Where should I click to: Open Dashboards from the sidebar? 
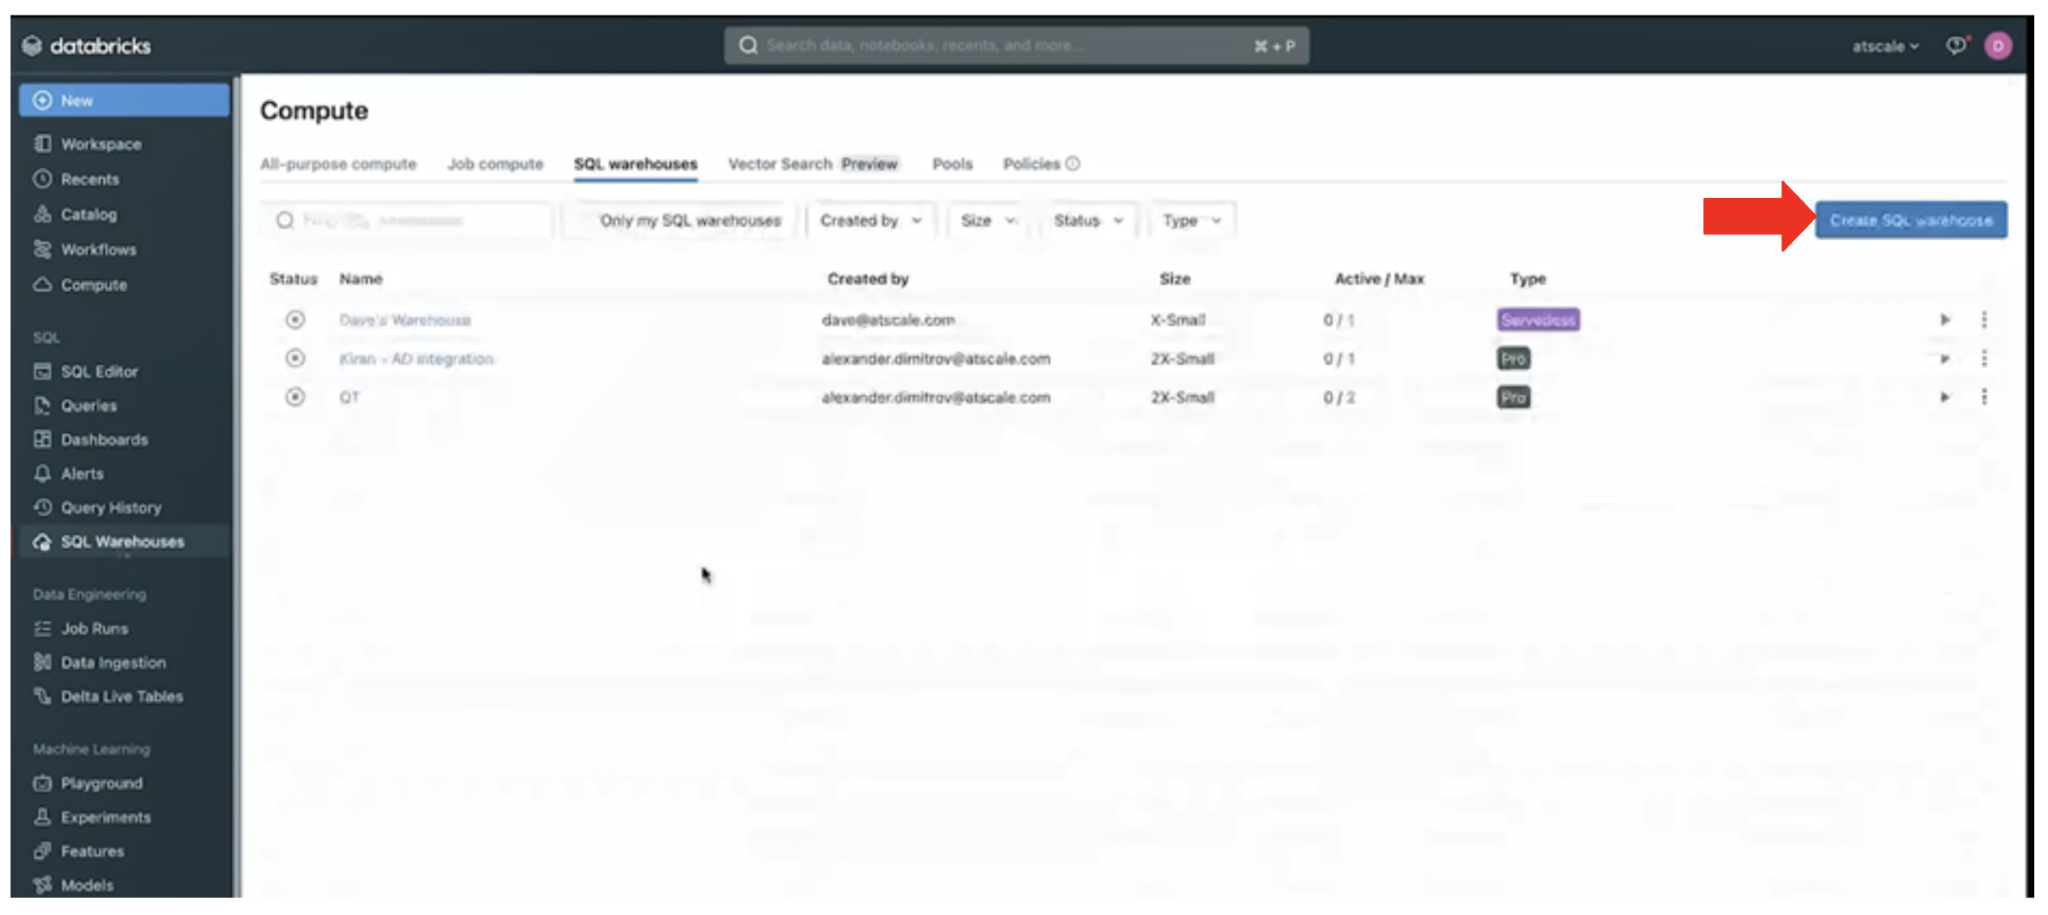point(104,439)
